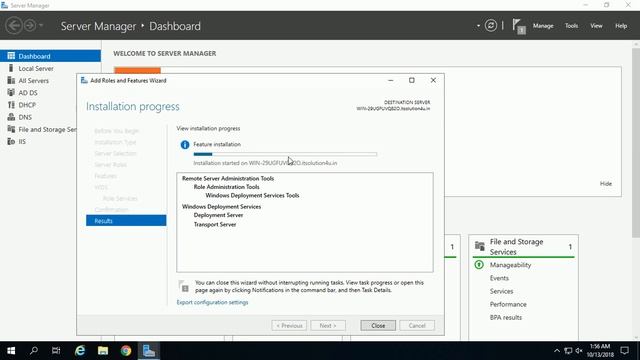Image resolution: width=640 pixels, height=360 pixels.
Task: Click Services in File and Storage tile
Action: tap(501, 291)
